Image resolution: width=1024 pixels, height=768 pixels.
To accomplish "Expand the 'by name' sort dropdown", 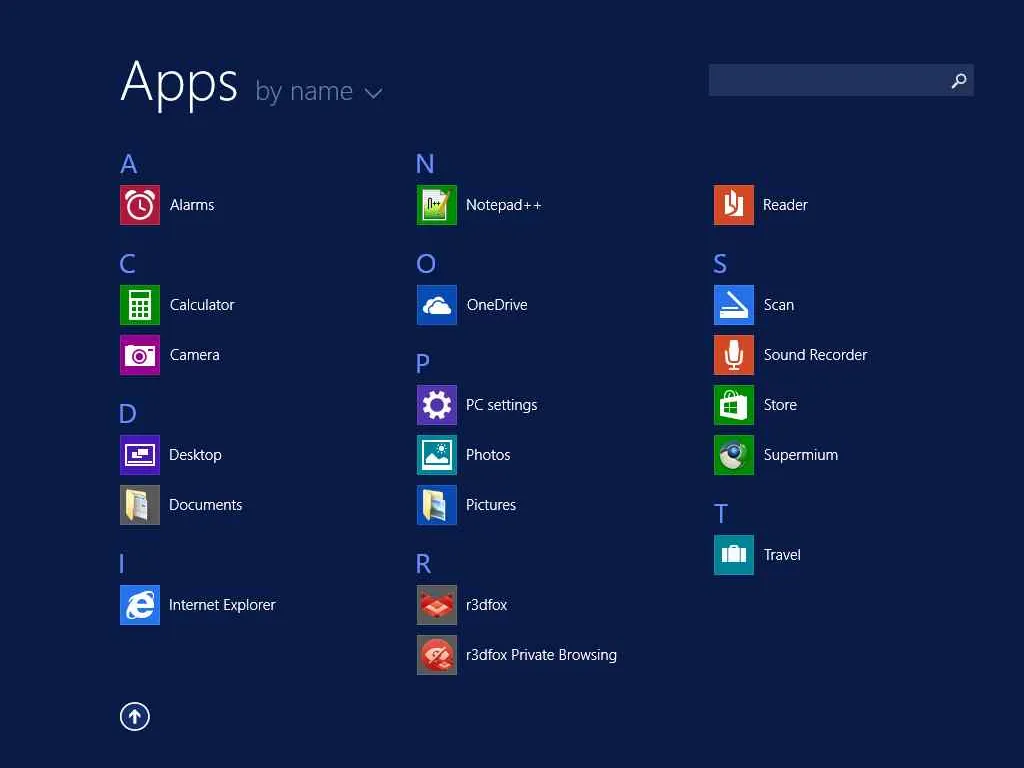I will pos(319,91).
